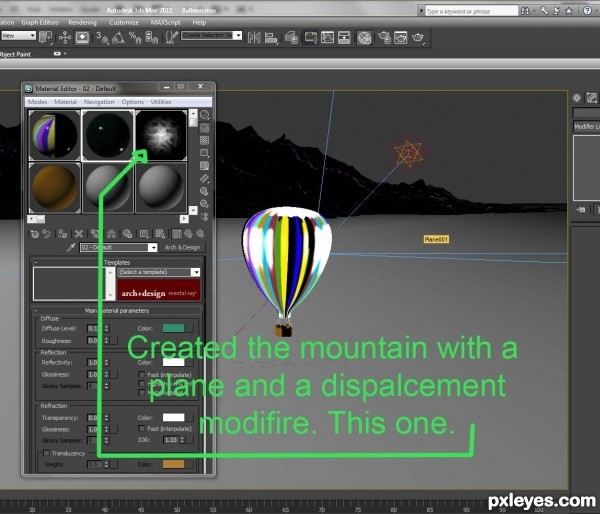Open the Schematic View icon
This screenshot has height=514, width=600.
point(344,38)
